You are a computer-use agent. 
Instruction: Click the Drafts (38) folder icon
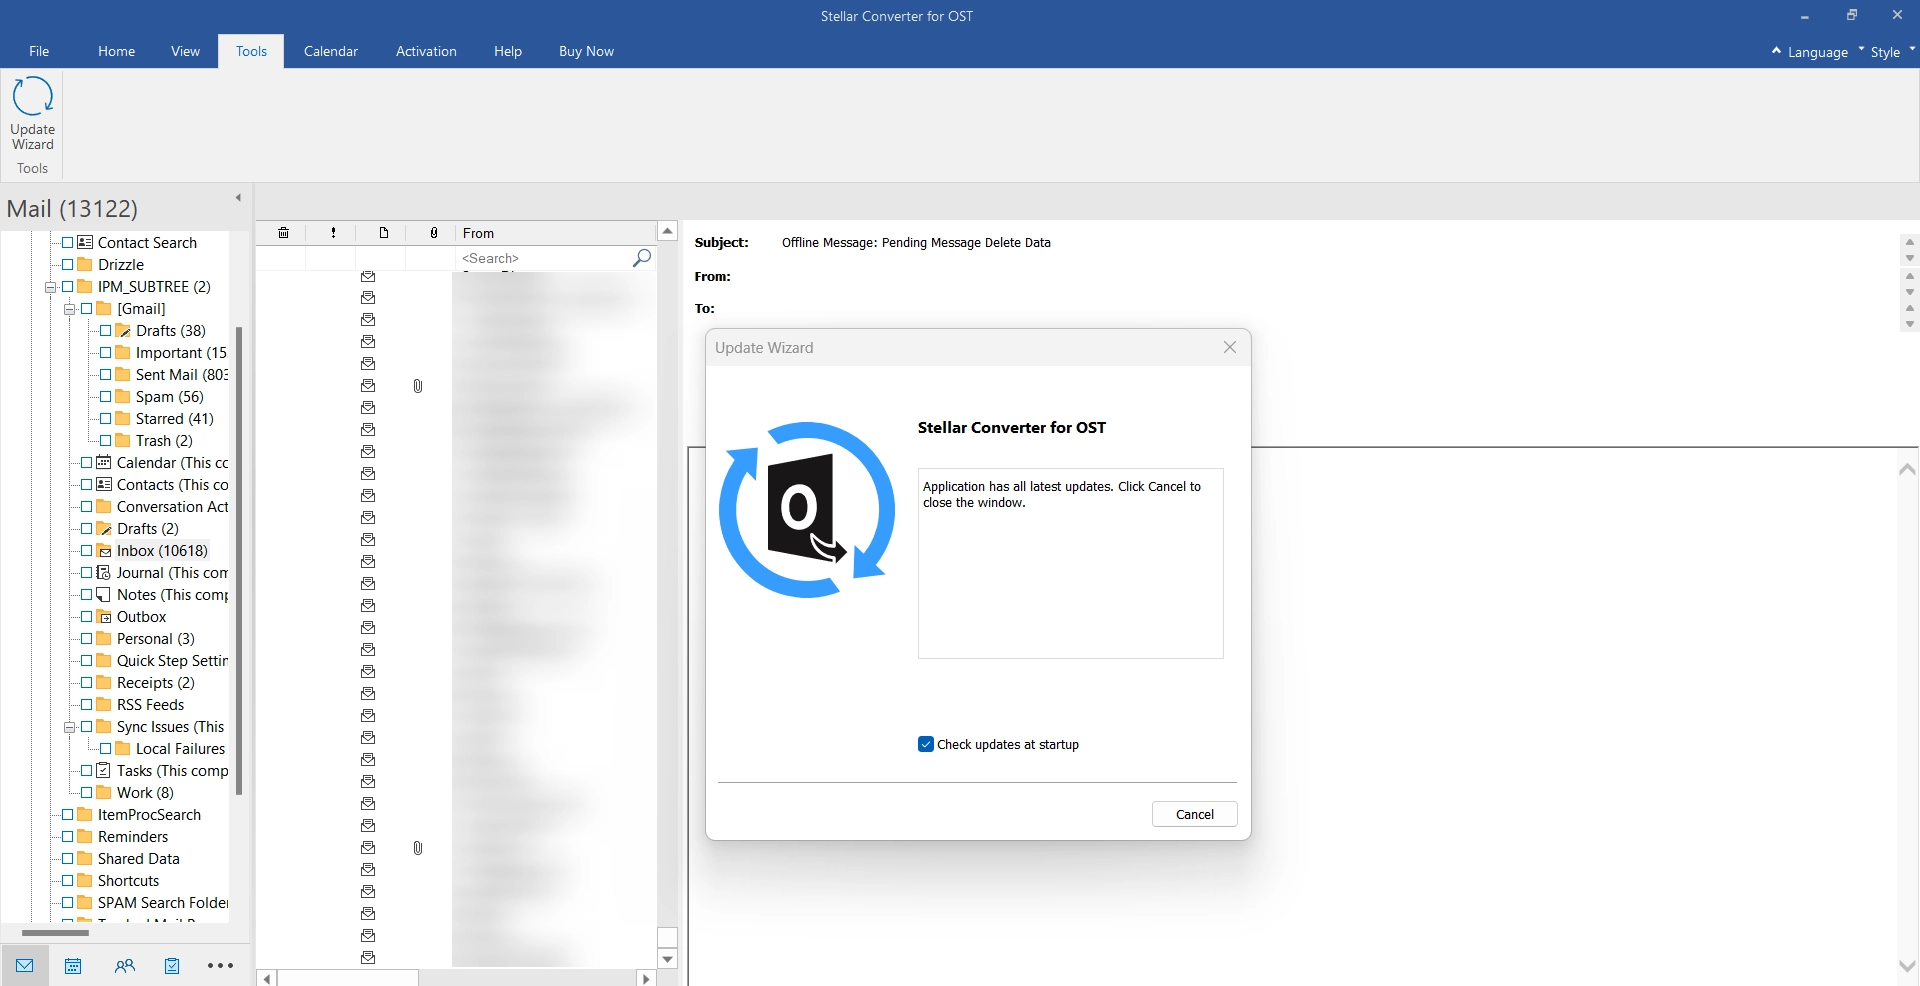point(123,331)
